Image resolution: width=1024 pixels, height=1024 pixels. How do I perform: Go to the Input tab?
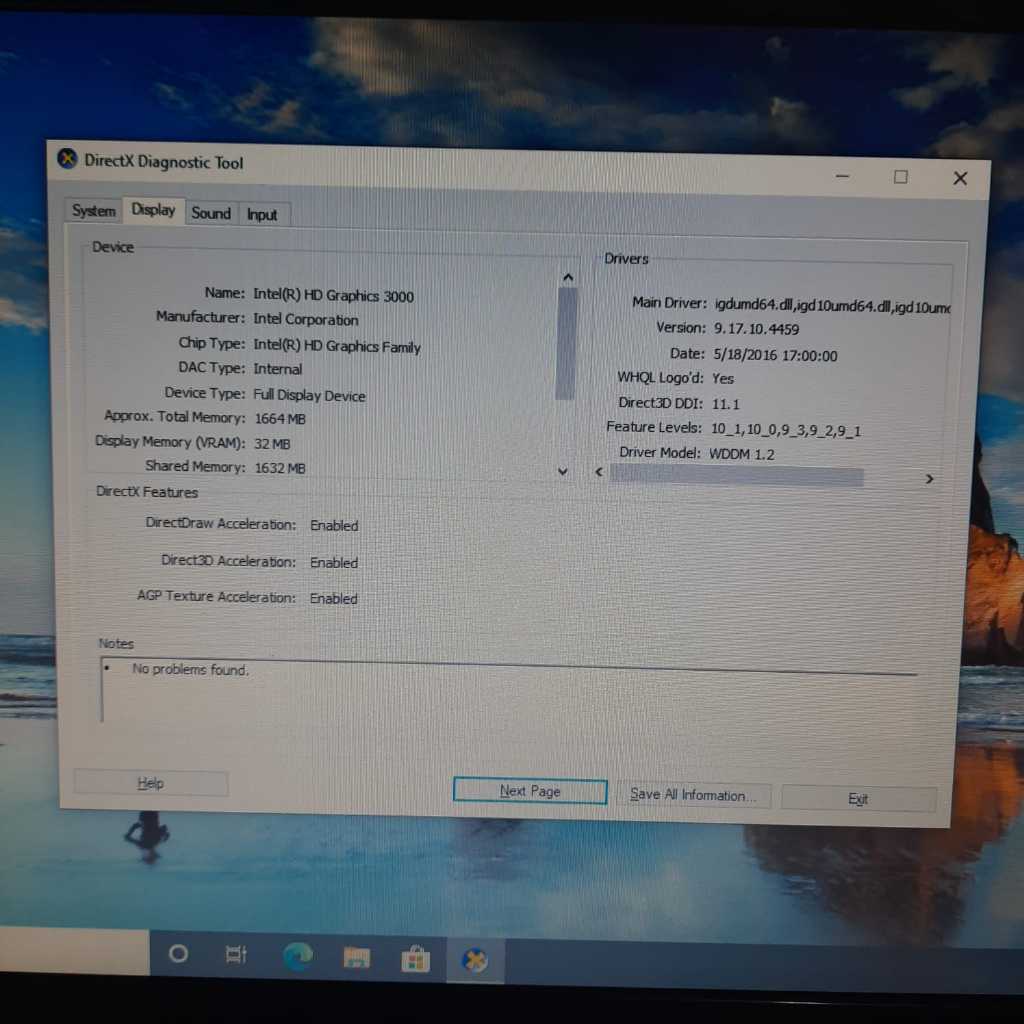coord(262,215)
